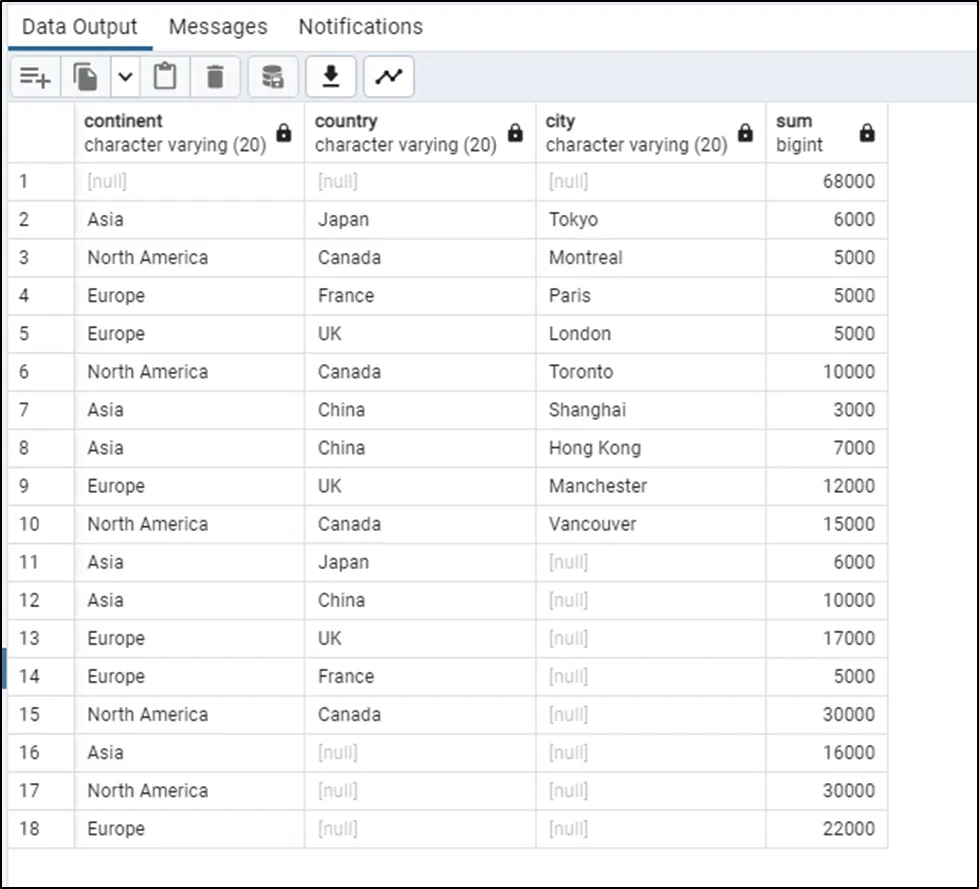
Task: Open the Graph Visualiser line chart icon
Action: [x=389, y=77]
